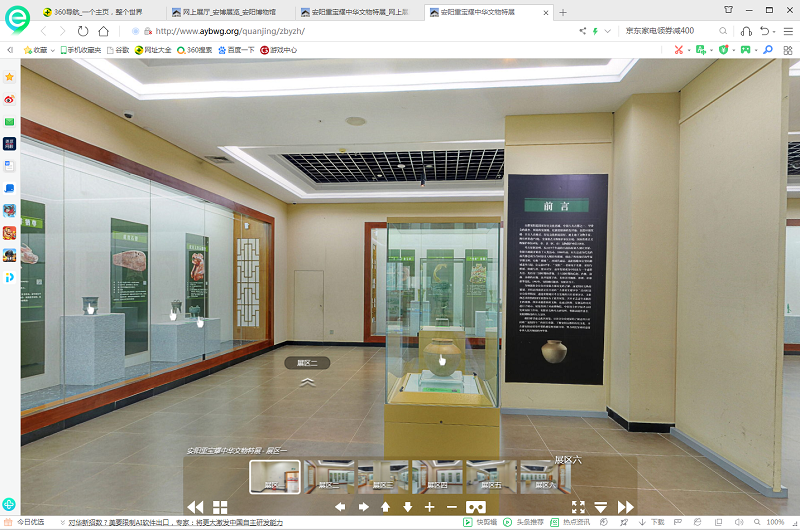Zoom in with the plus icon

pyautogui.click(x=430, y=507)
